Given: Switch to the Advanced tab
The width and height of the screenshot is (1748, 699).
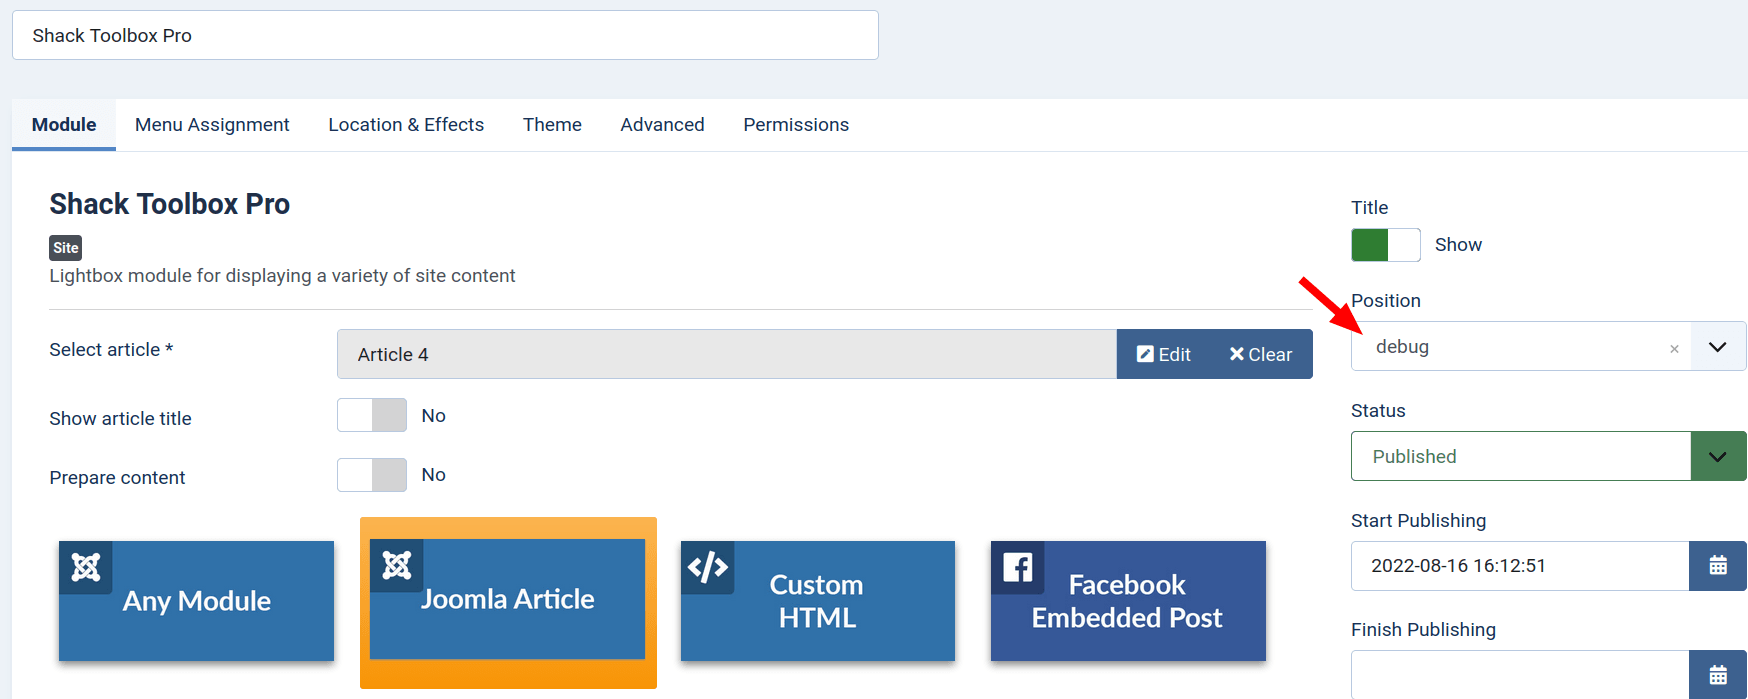Looking at the screenshot, I should click(x=662, y=125).
